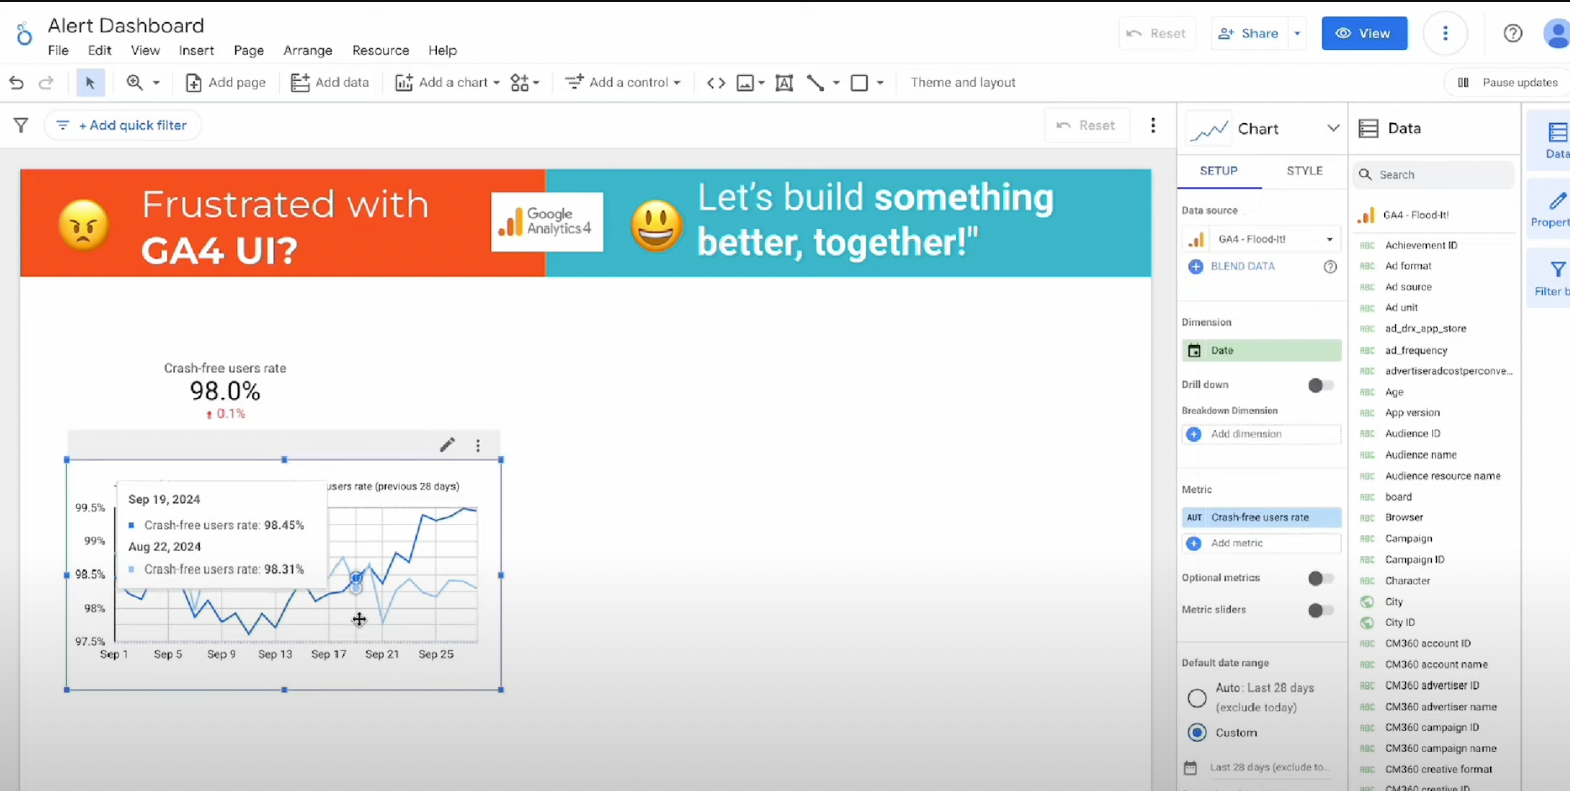Click the Date dimension calendar icon
This screenshot has height=791, width=1570.
coord(1194,351)
